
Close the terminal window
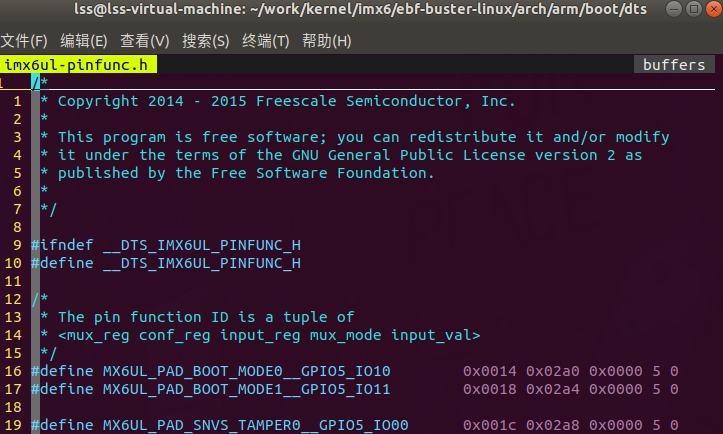tap(714, 9)
